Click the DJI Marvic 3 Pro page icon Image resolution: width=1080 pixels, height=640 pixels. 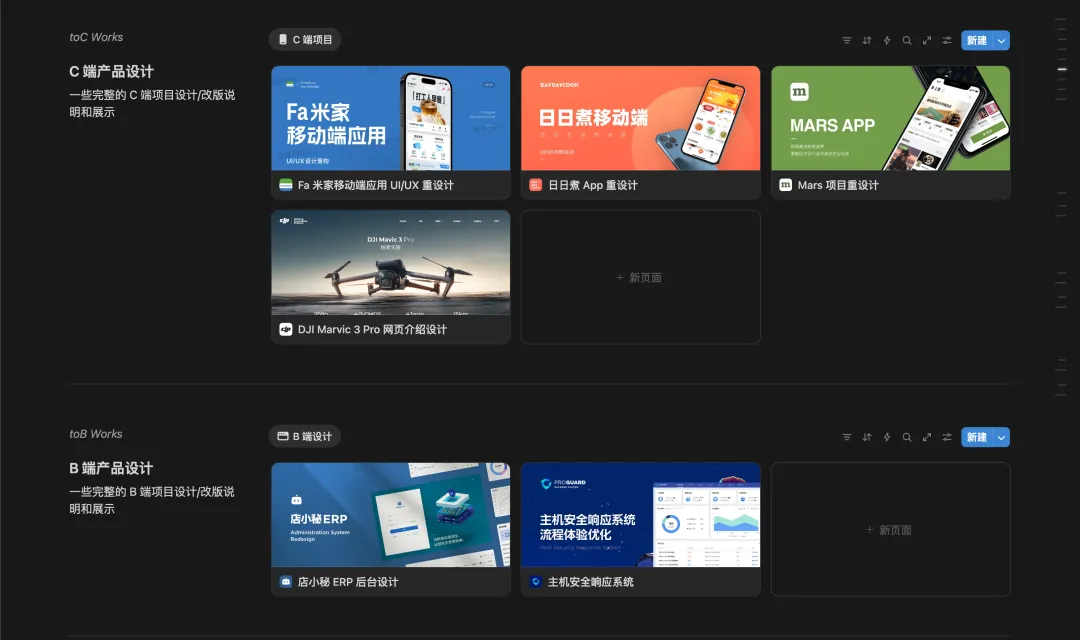(x=285, y=330)
